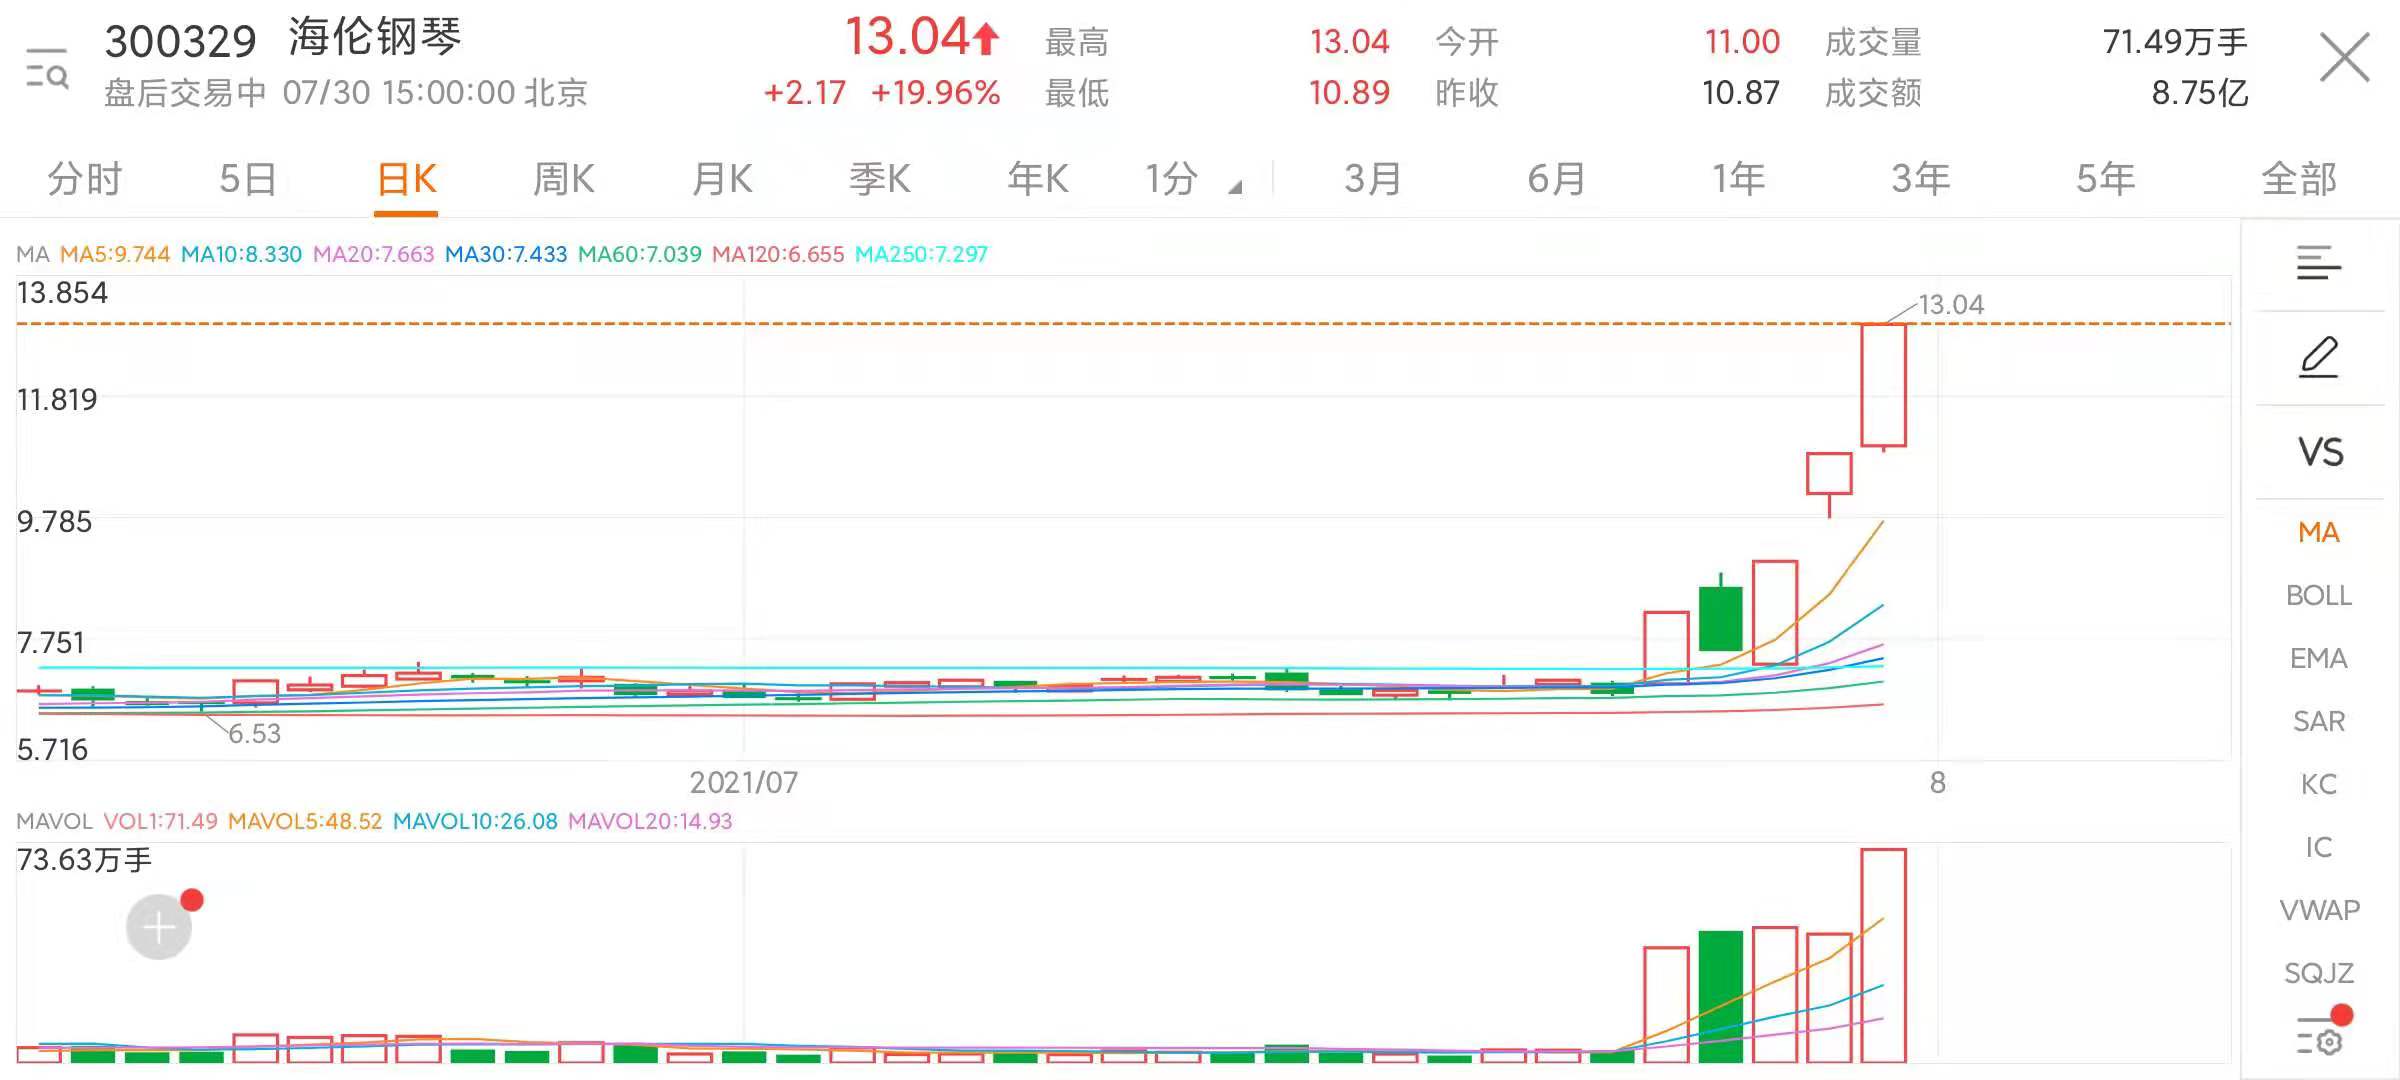Select the 日K tab

[406, 179]
